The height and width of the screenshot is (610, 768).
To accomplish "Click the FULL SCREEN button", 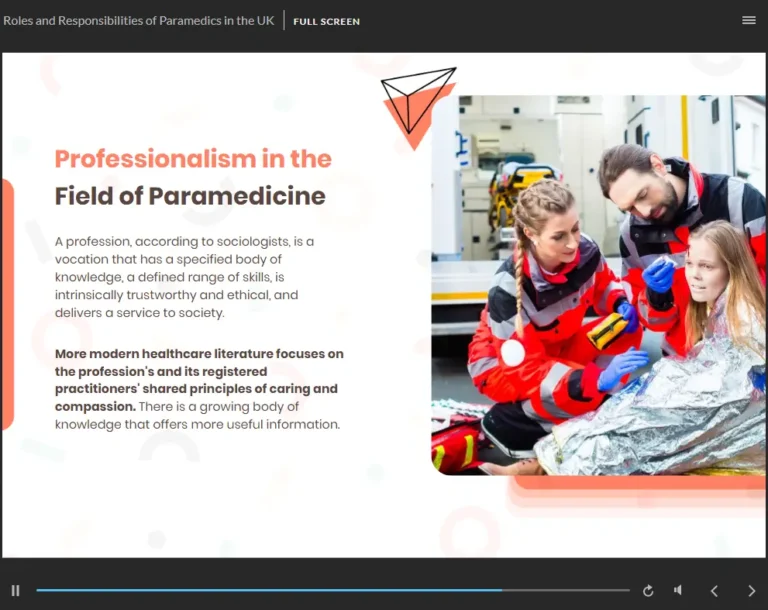I will (x=326, y=22).
